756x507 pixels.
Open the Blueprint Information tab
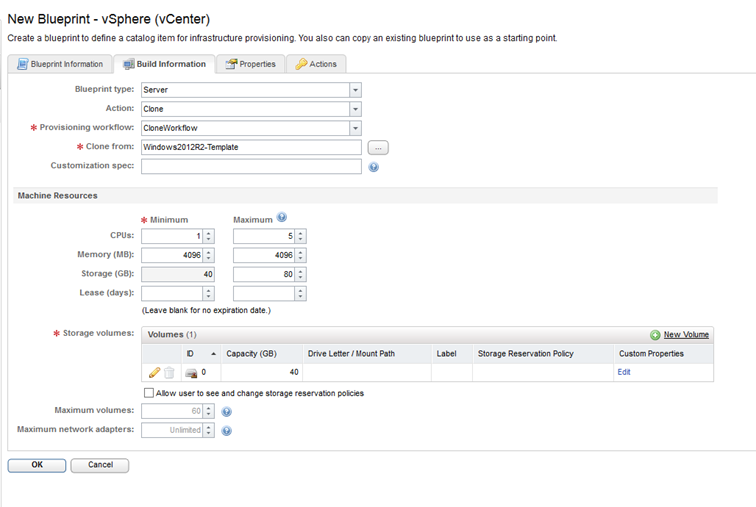pyautogui.click(x=60, y=64)
